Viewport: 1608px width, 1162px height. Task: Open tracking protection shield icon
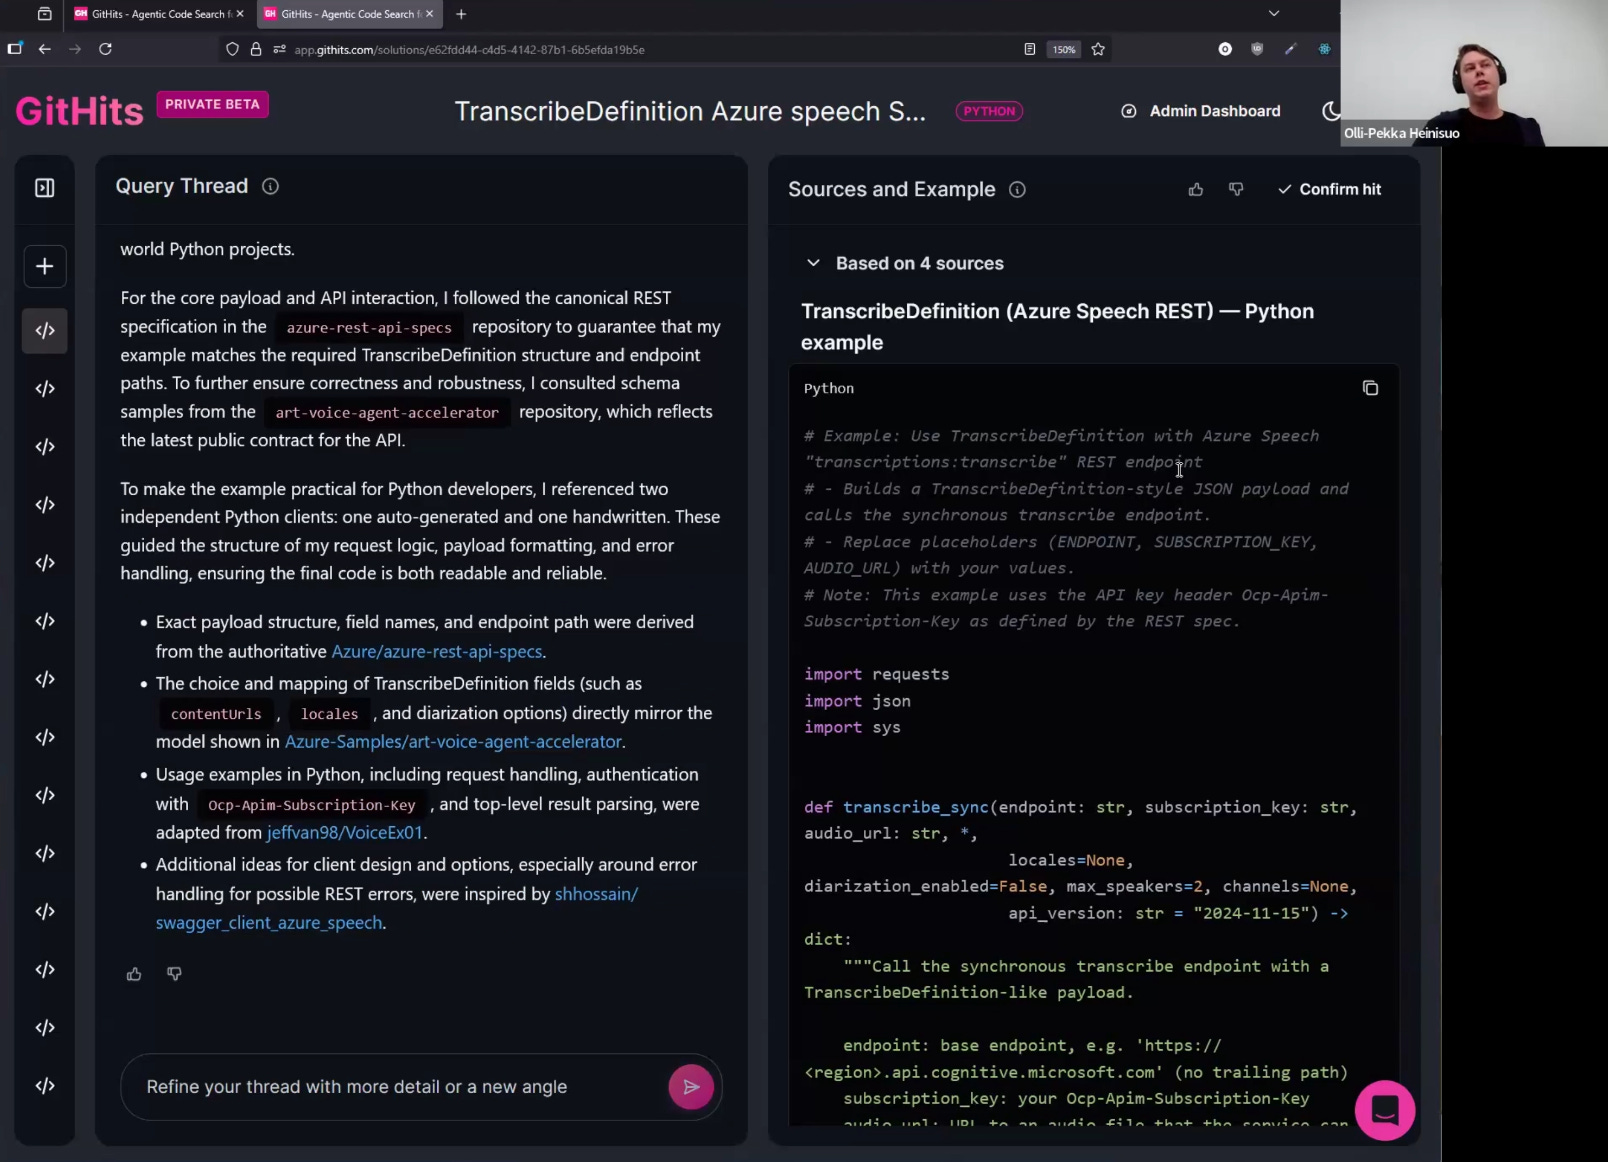coord(232,49)
